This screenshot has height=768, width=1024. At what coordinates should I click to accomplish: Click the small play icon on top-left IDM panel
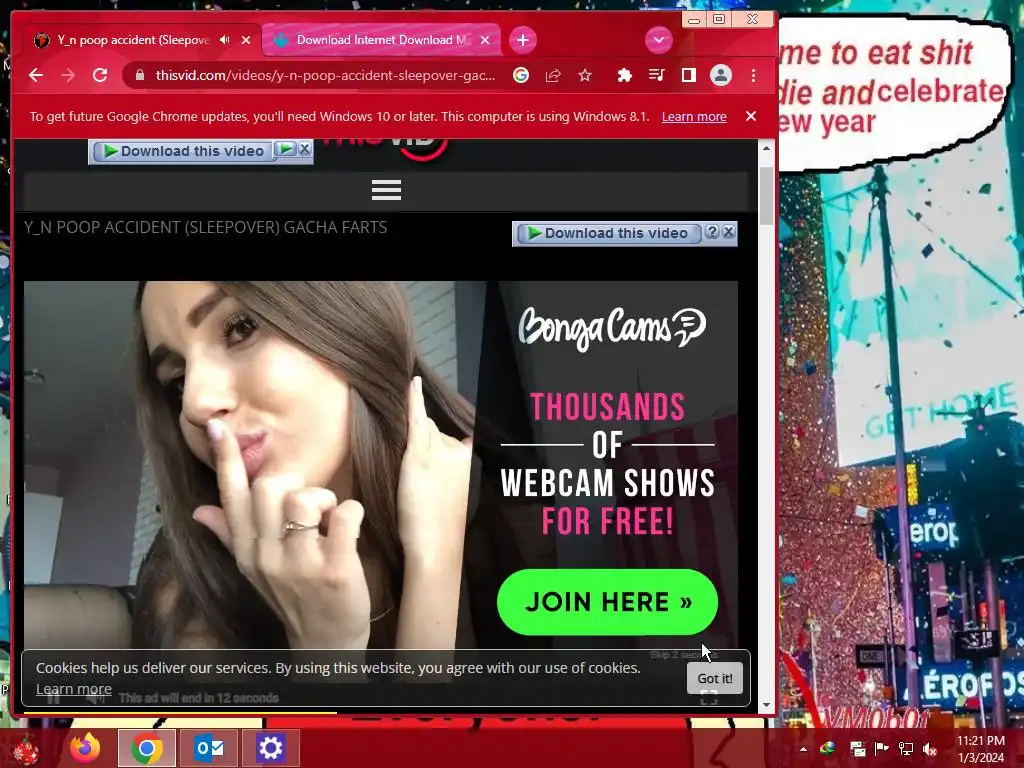[285, 149]
